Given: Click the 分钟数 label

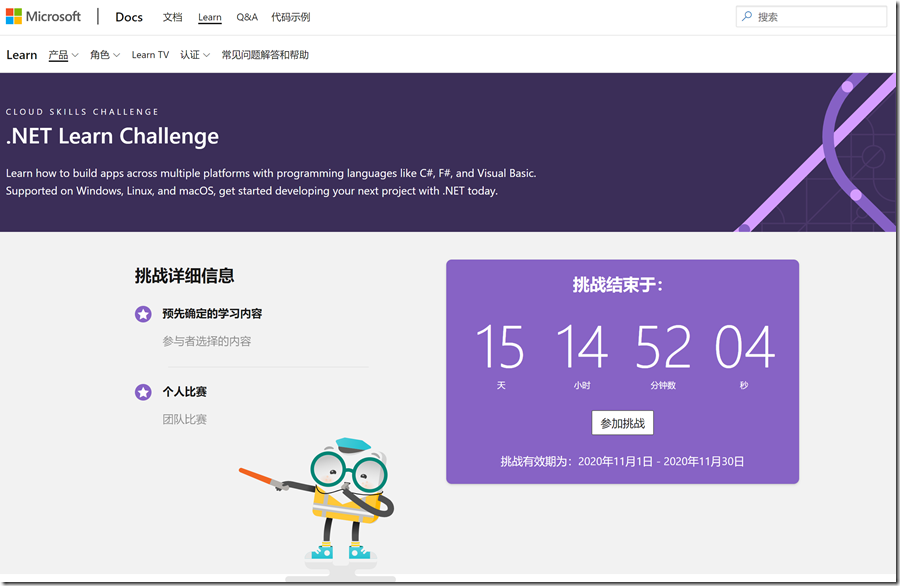Looking at the screenshot, I should pos(663,386).
